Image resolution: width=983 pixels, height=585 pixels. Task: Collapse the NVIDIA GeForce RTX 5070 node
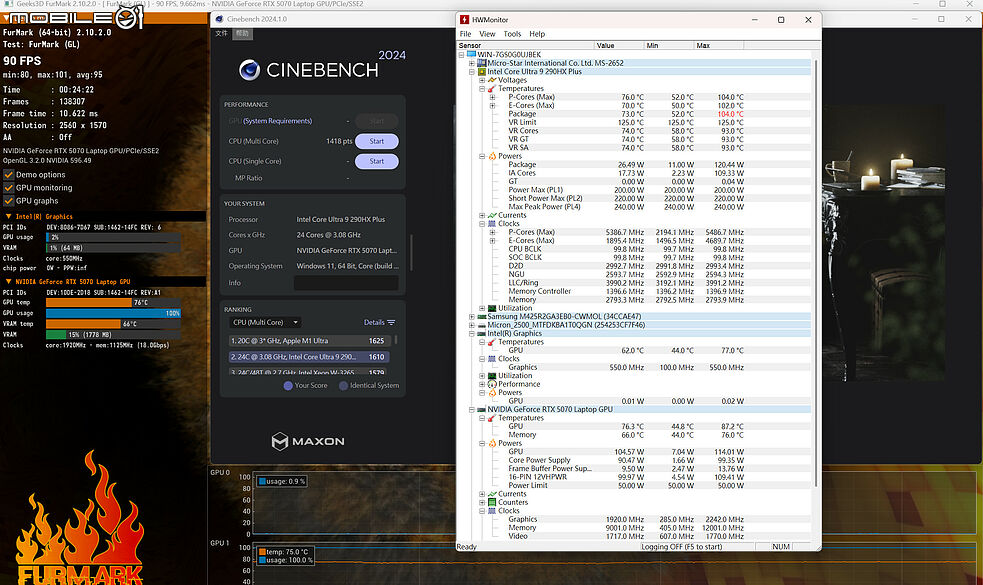471,409
